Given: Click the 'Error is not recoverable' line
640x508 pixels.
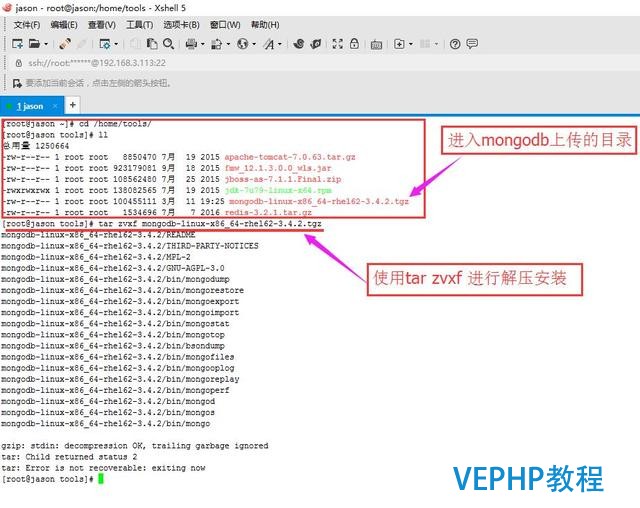Looking at the screenshot, I should tap(103, 468).
